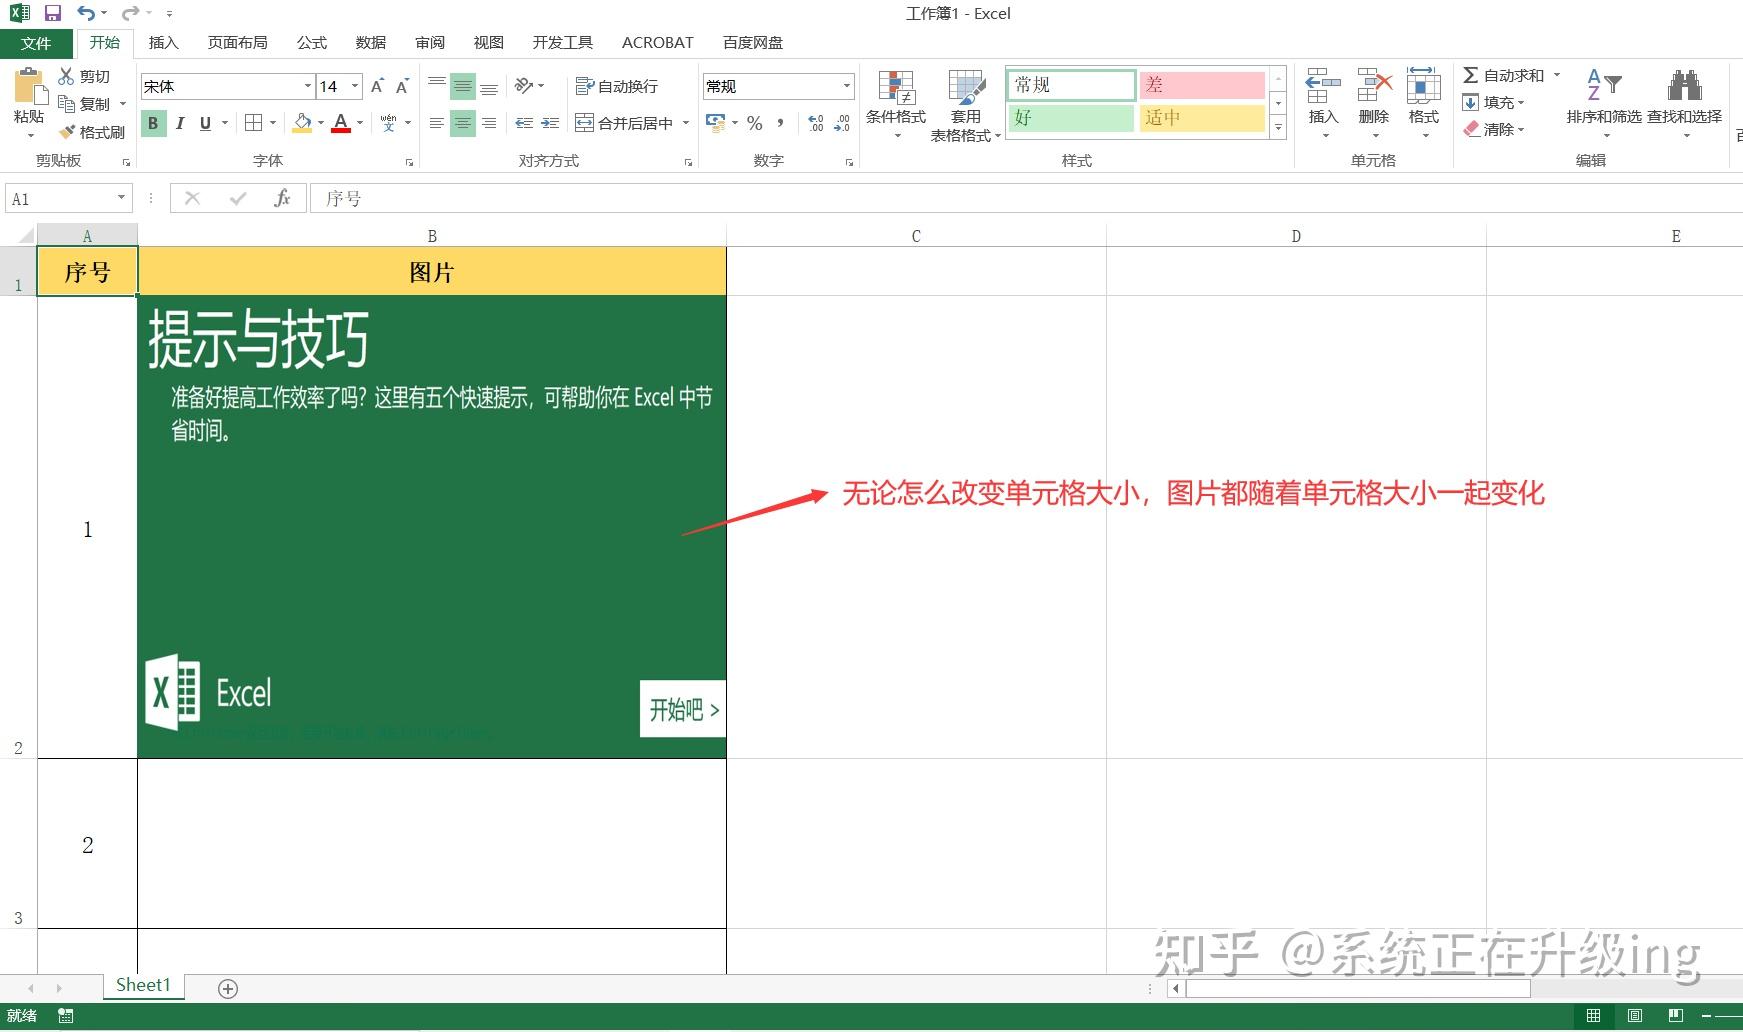This screenshot has width=1743, height=1032.
Task: Open 查找和选择 find and select
Action: (x=1685, y=103)
